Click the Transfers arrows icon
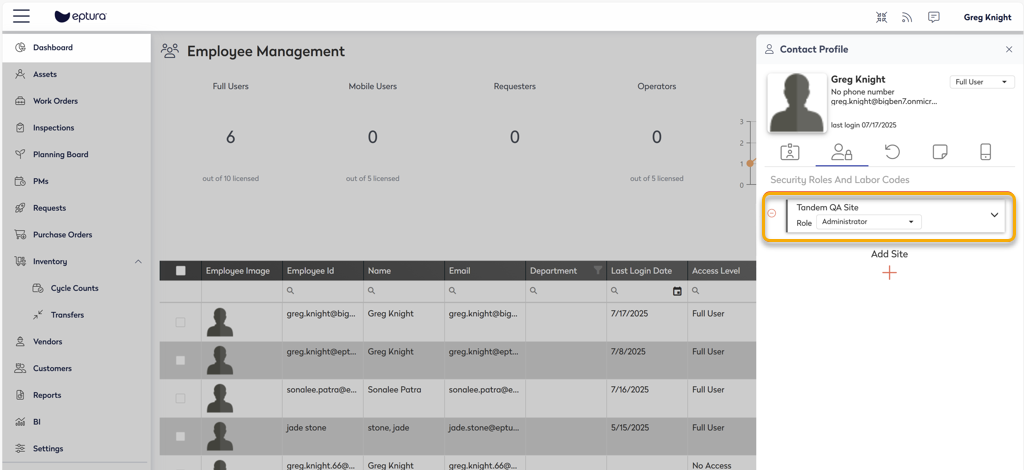 (38, 315)
